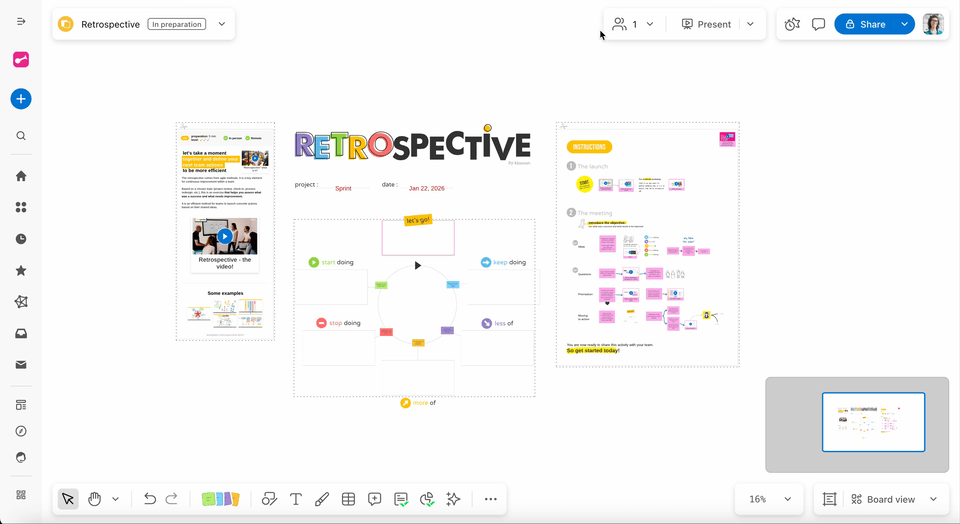
Task: Open the Board view dropdown
Action: pyautogui.click(x=894, y=500)
